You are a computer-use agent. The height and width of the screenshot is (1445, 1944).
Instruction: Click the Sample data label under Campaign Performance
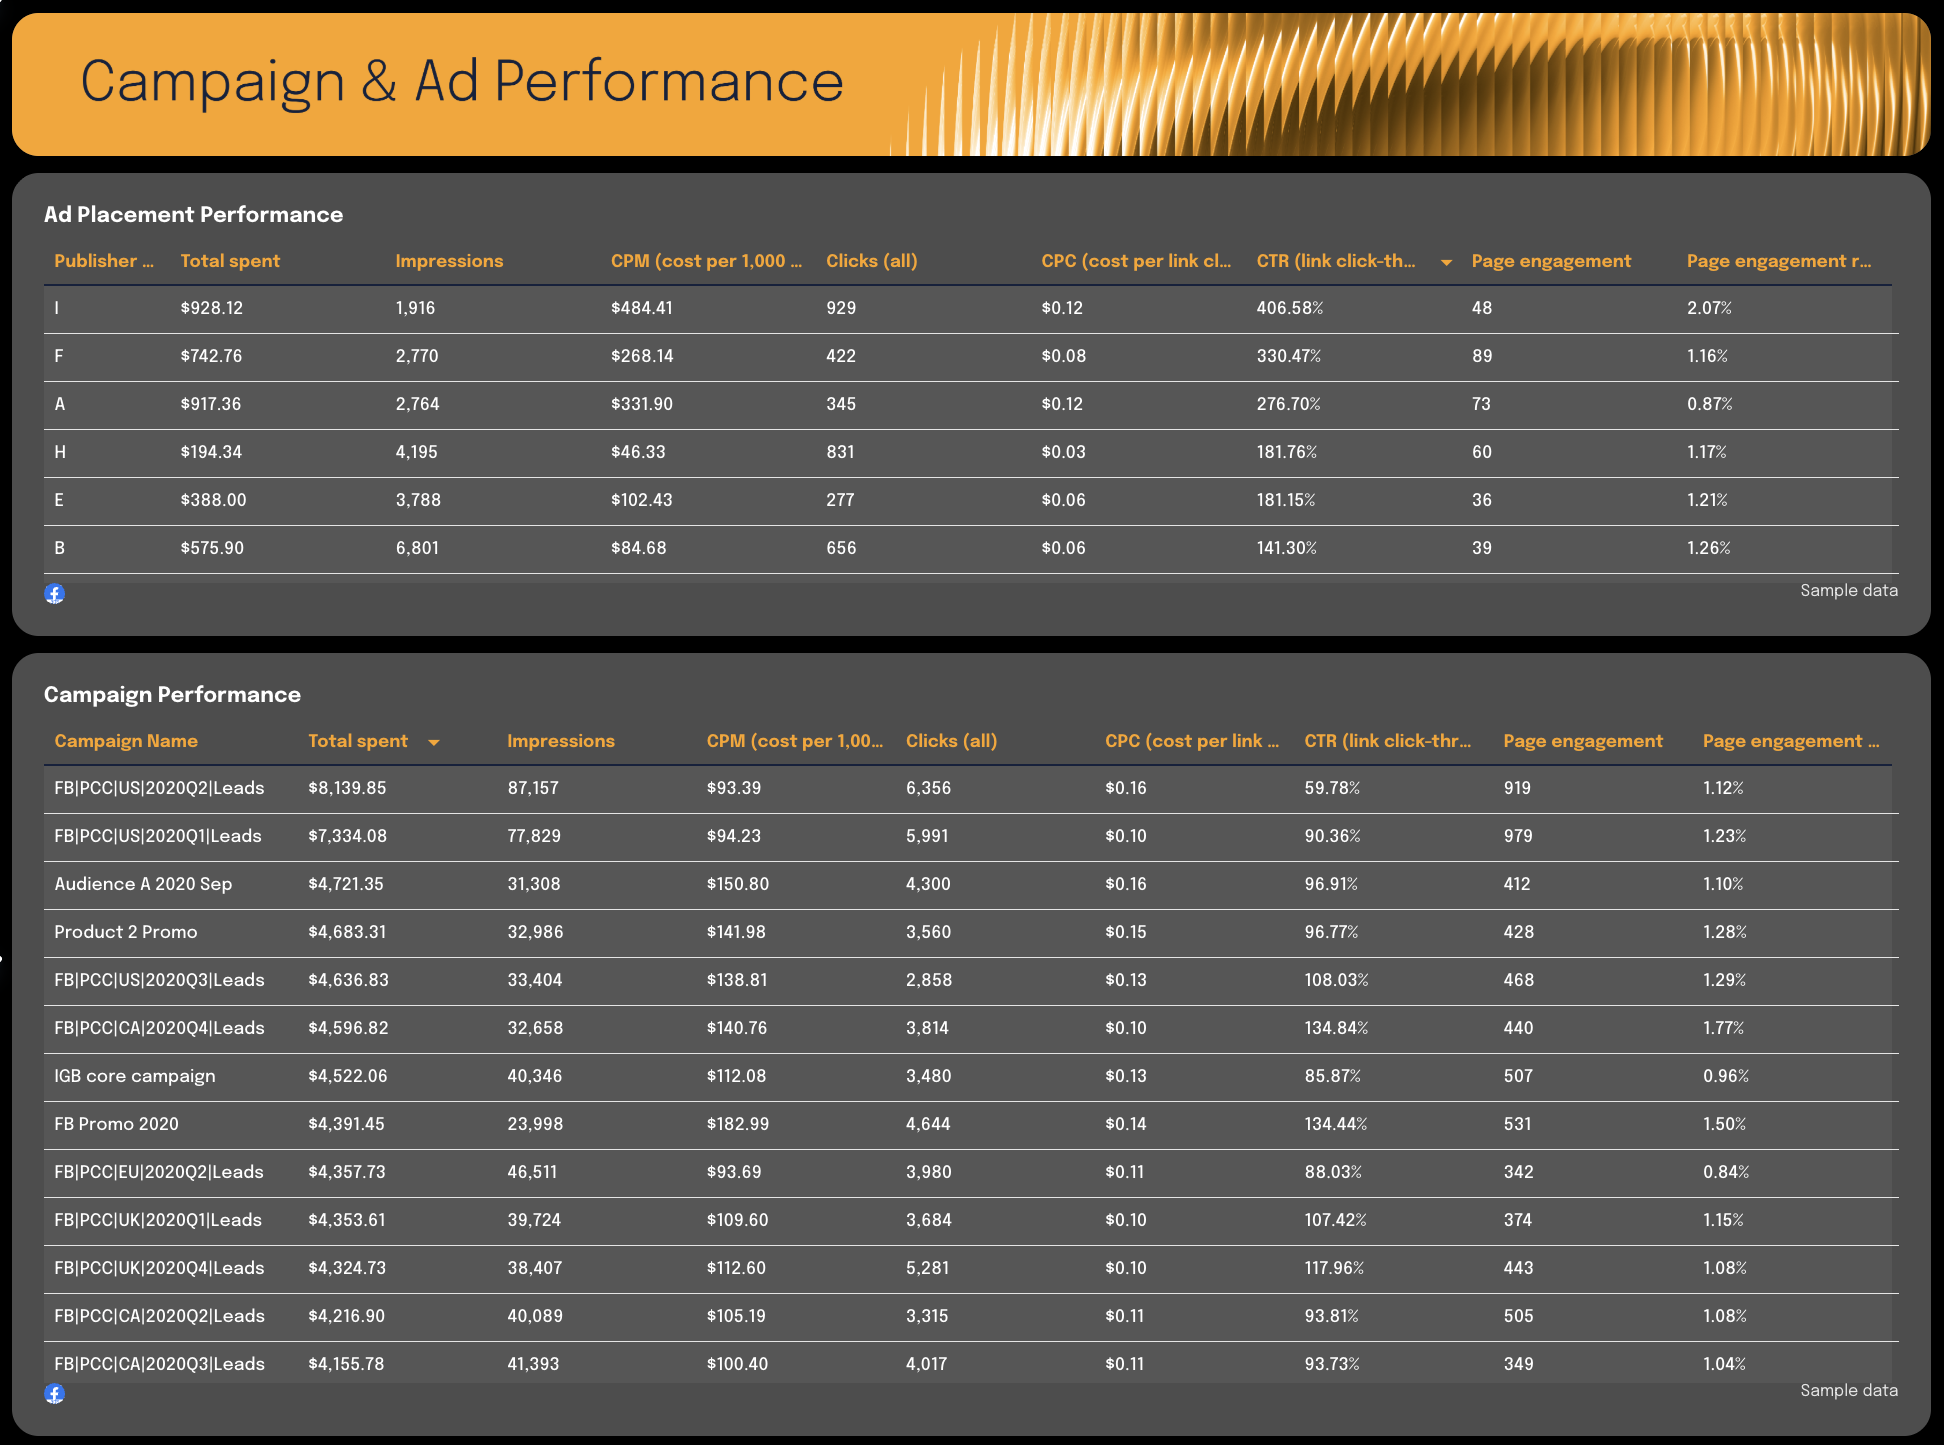coord(1848,1390)
